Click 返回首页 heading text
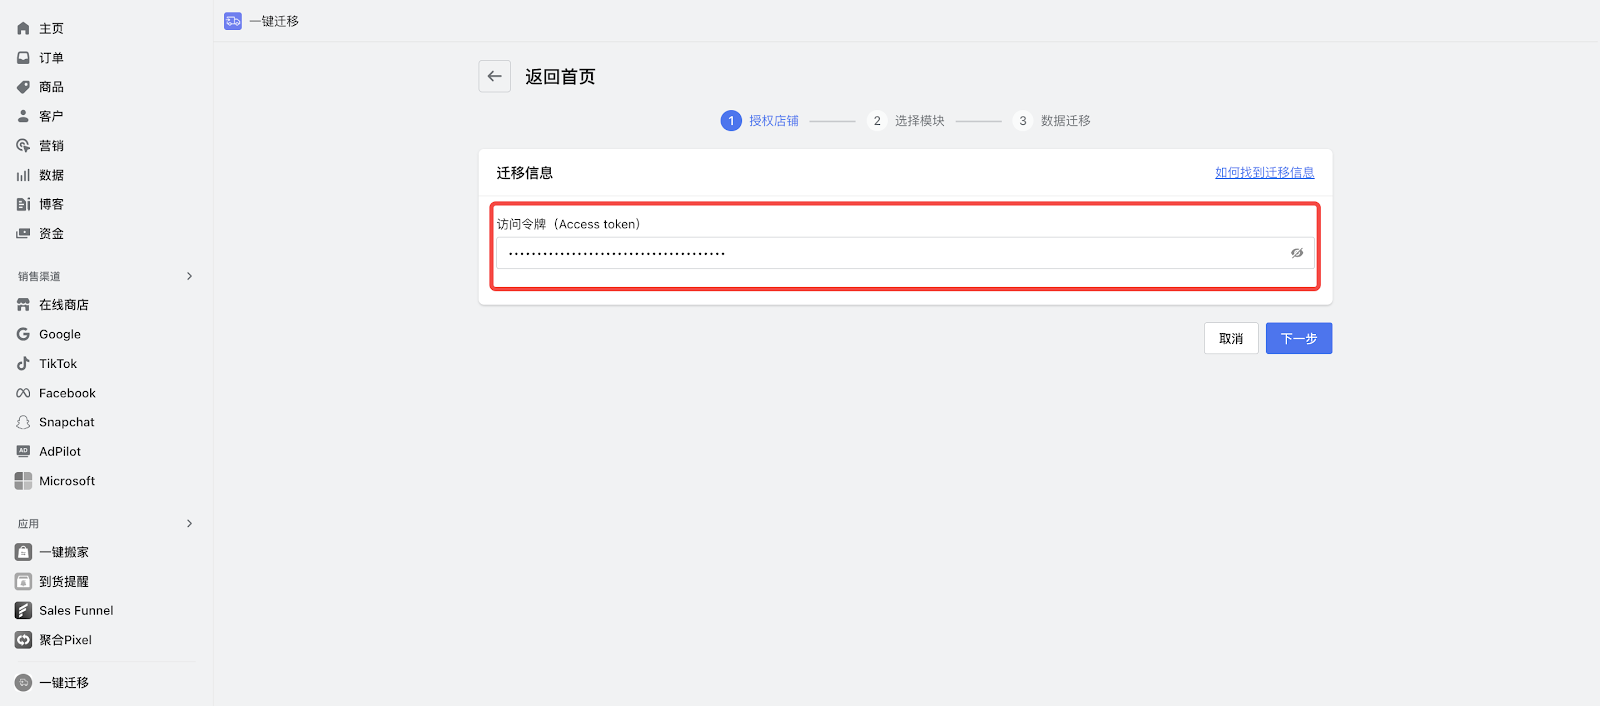Image resolution: width=1600 pixels, height=706 pixels. (560, 77)
